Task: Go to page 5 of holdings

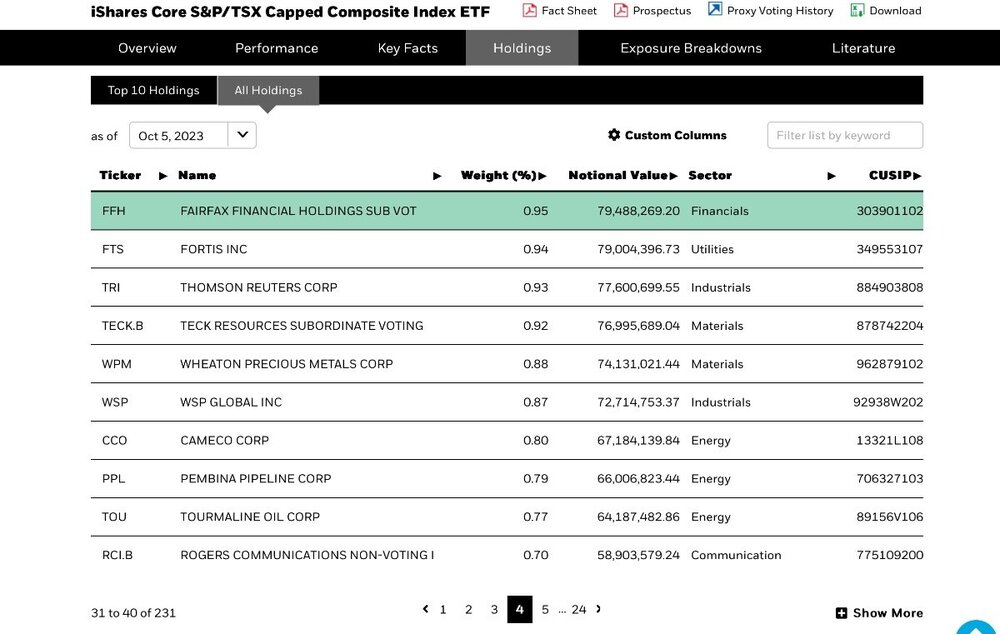Action: tap(545, 610)
